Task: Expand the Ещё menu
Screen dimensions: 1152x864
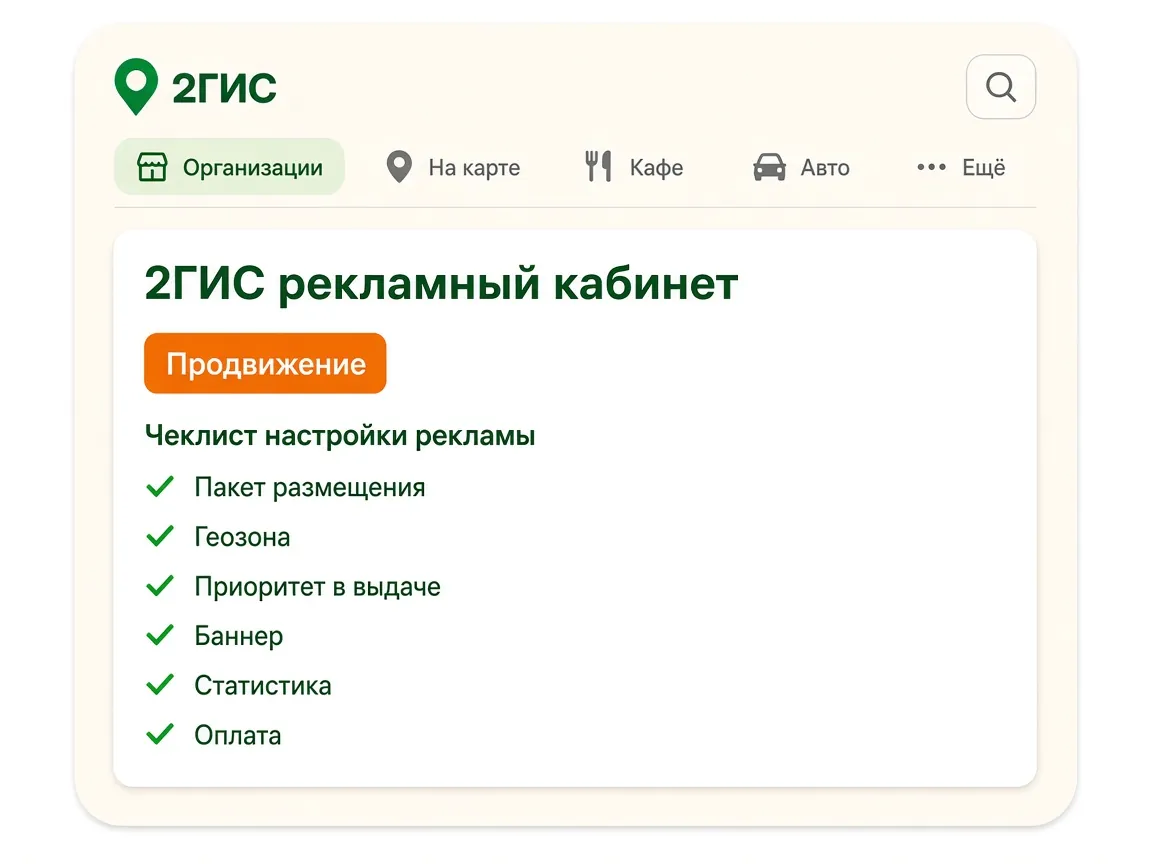Action: click(961, 167)
